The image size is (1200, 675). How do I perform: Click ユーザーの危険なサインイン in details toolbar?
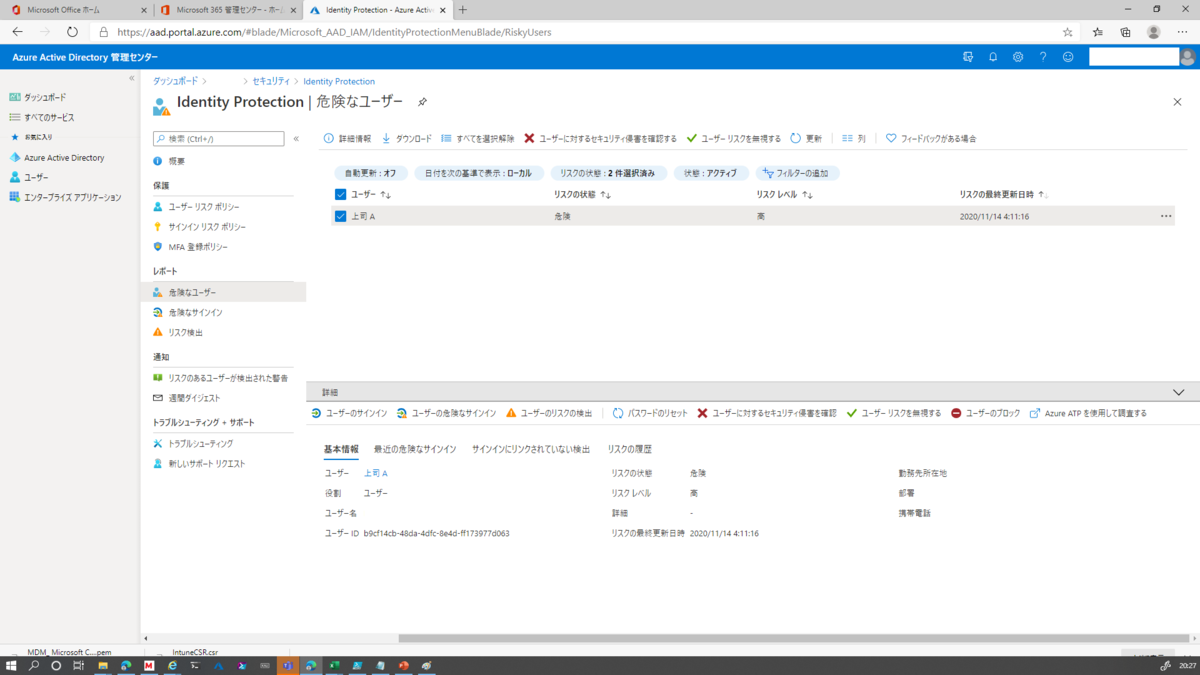[446, 413]
